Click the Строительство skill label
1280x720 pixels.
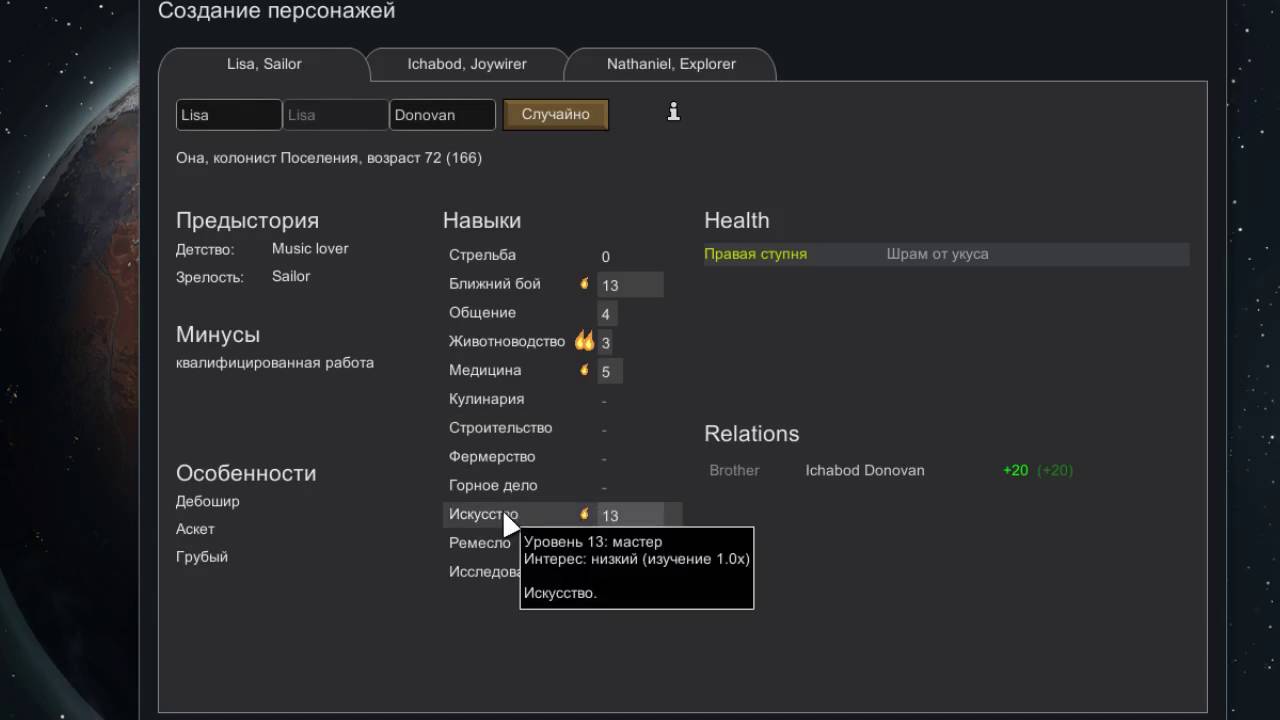(x=500, y=428)
